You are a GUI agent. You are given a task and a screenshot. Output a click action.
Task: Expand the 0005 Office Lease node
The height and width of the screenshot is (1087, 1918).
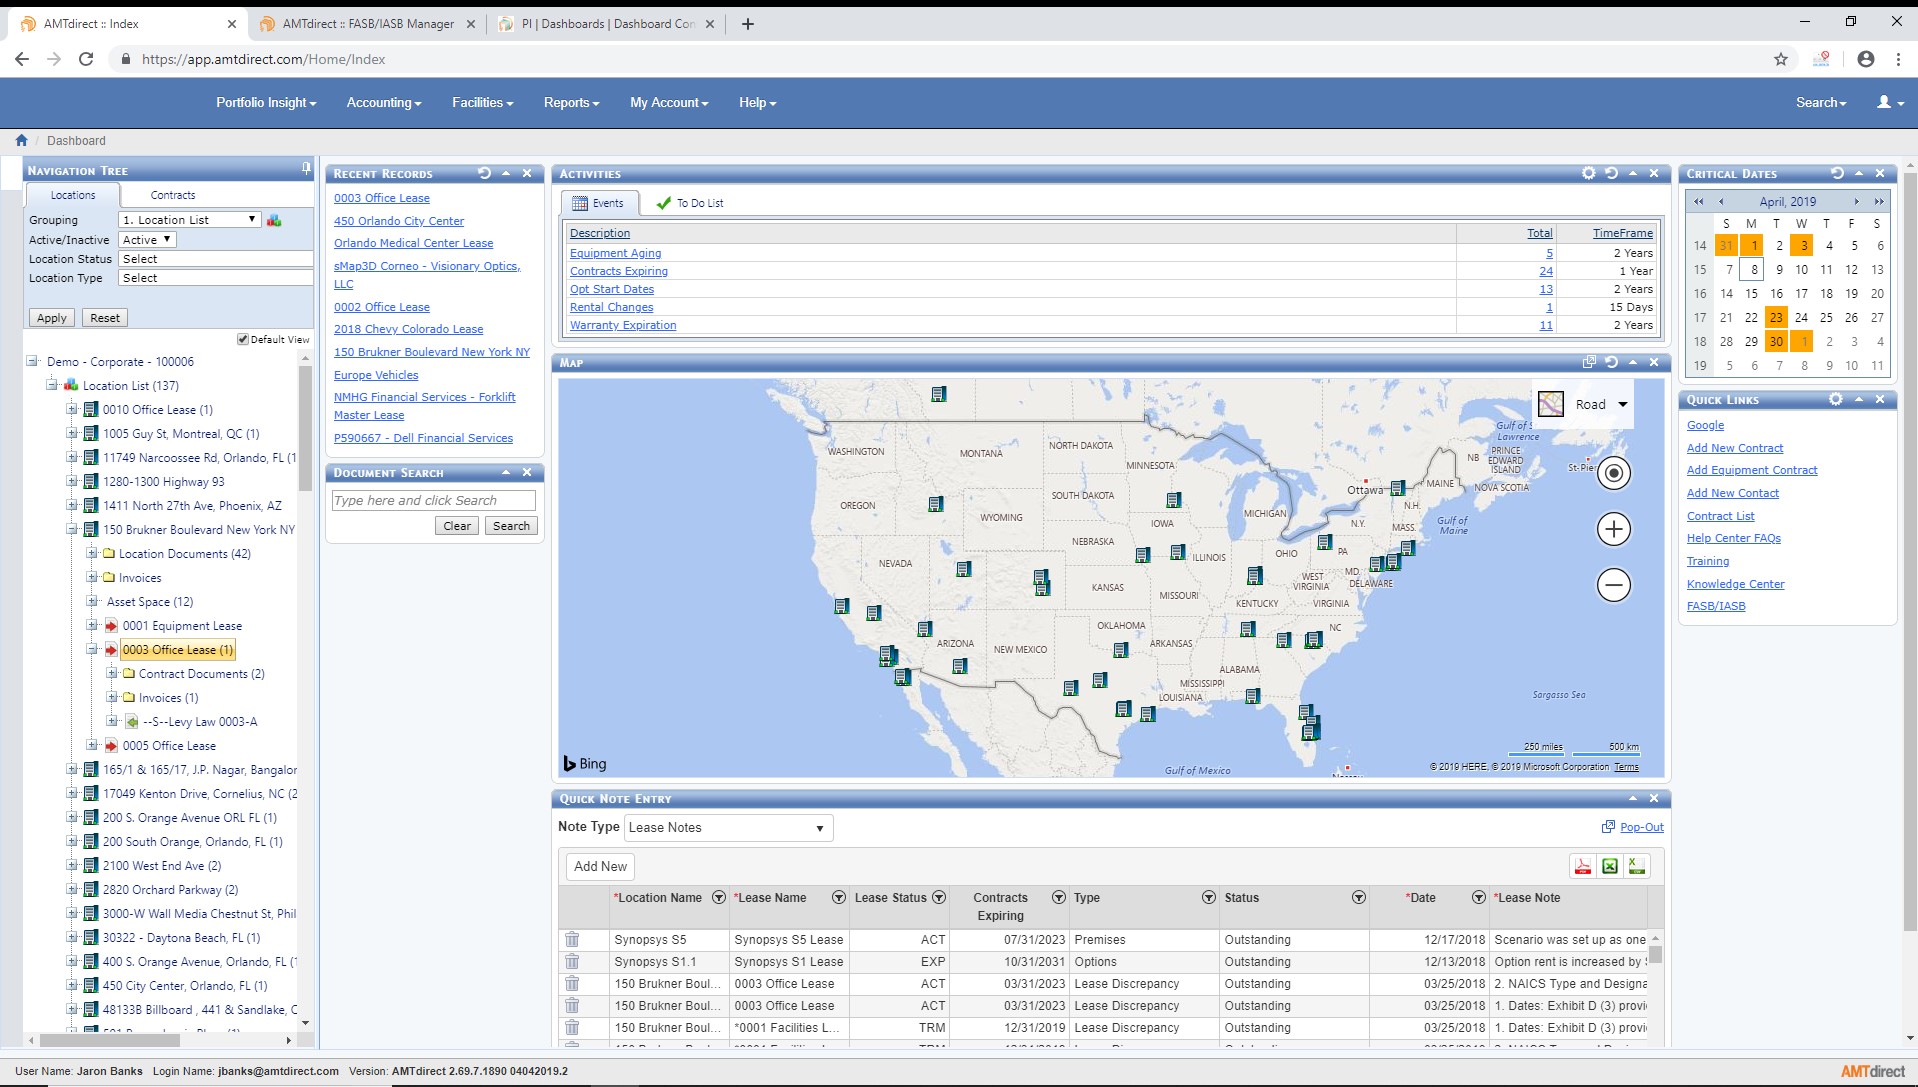pos(92,745)
